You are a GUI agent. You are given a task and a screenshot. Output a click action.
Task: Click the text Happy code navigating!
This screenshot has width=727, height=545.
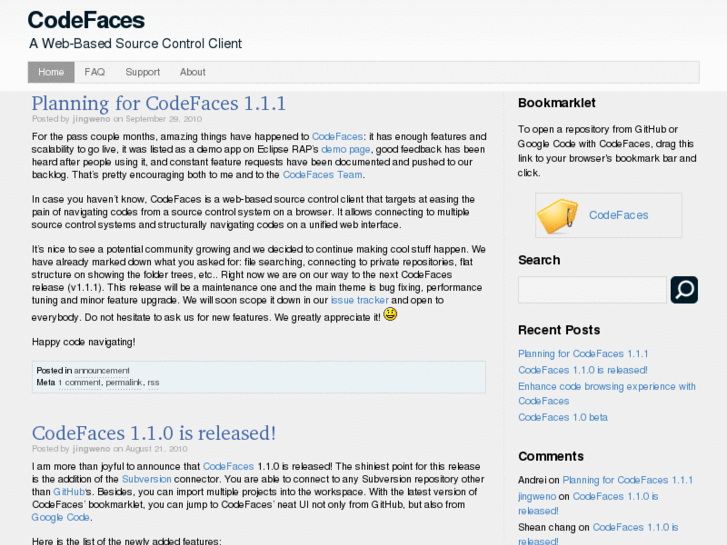point(83,342)
